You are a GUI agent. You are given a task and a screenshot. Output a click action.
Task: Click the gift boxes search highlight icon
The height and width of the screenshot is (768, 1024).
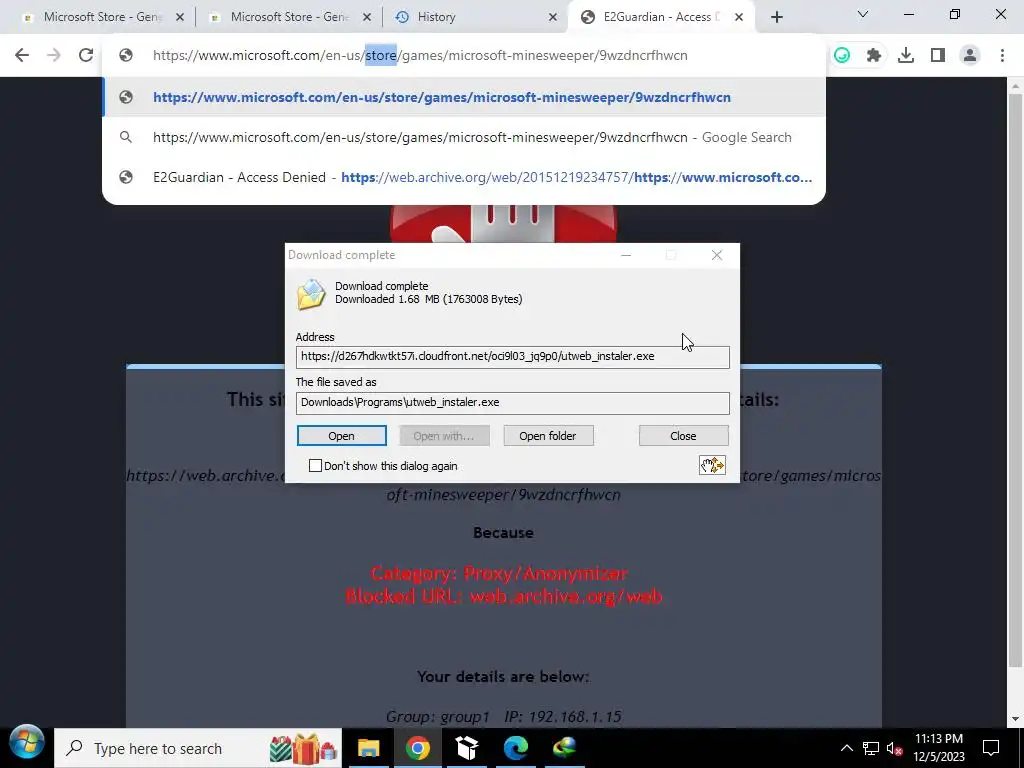pos(302,748)
